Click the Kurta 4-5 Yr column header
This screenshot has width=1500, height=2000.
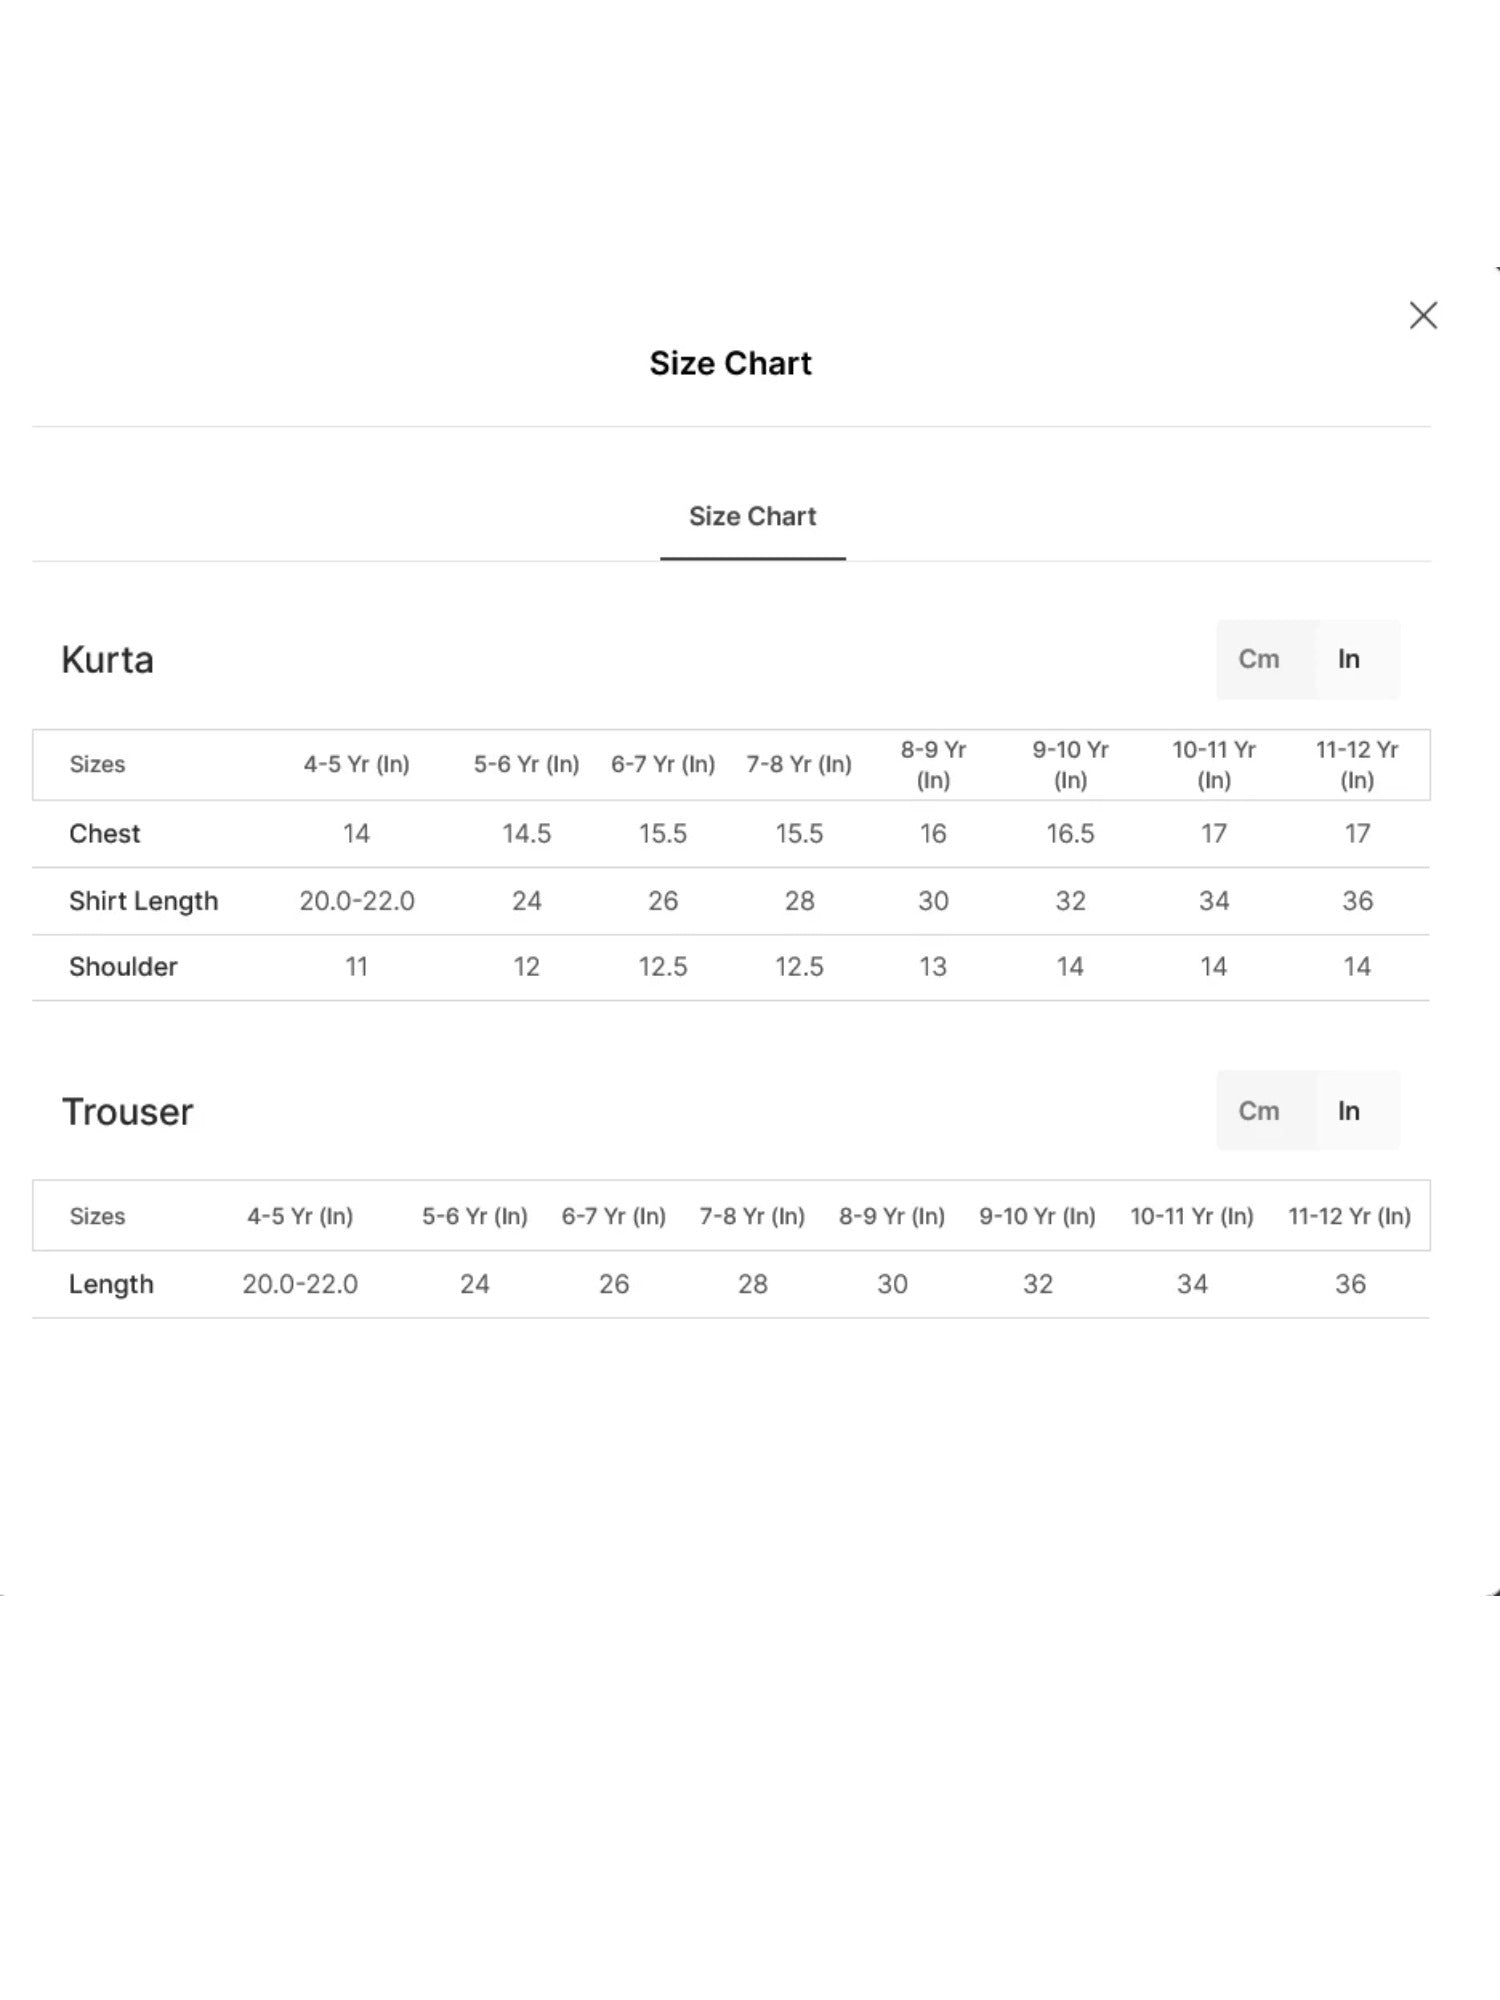tap(357, 765)
